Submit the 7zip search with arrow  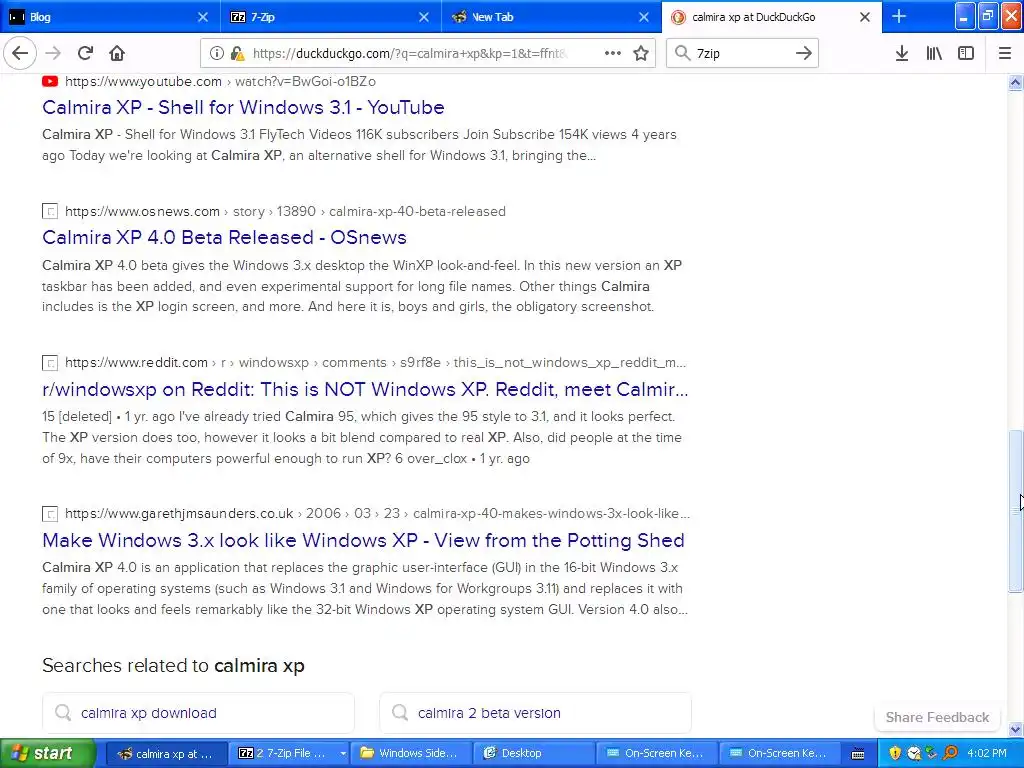803,53
